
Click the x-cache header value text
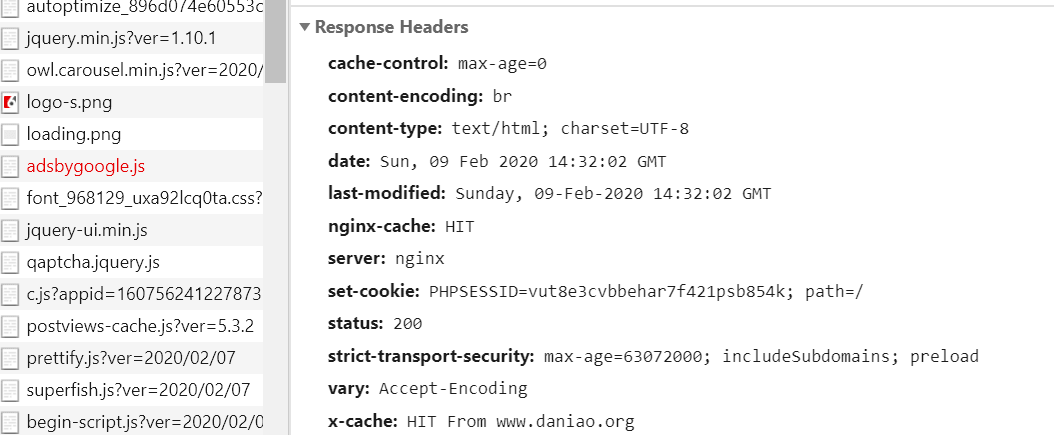520,422
